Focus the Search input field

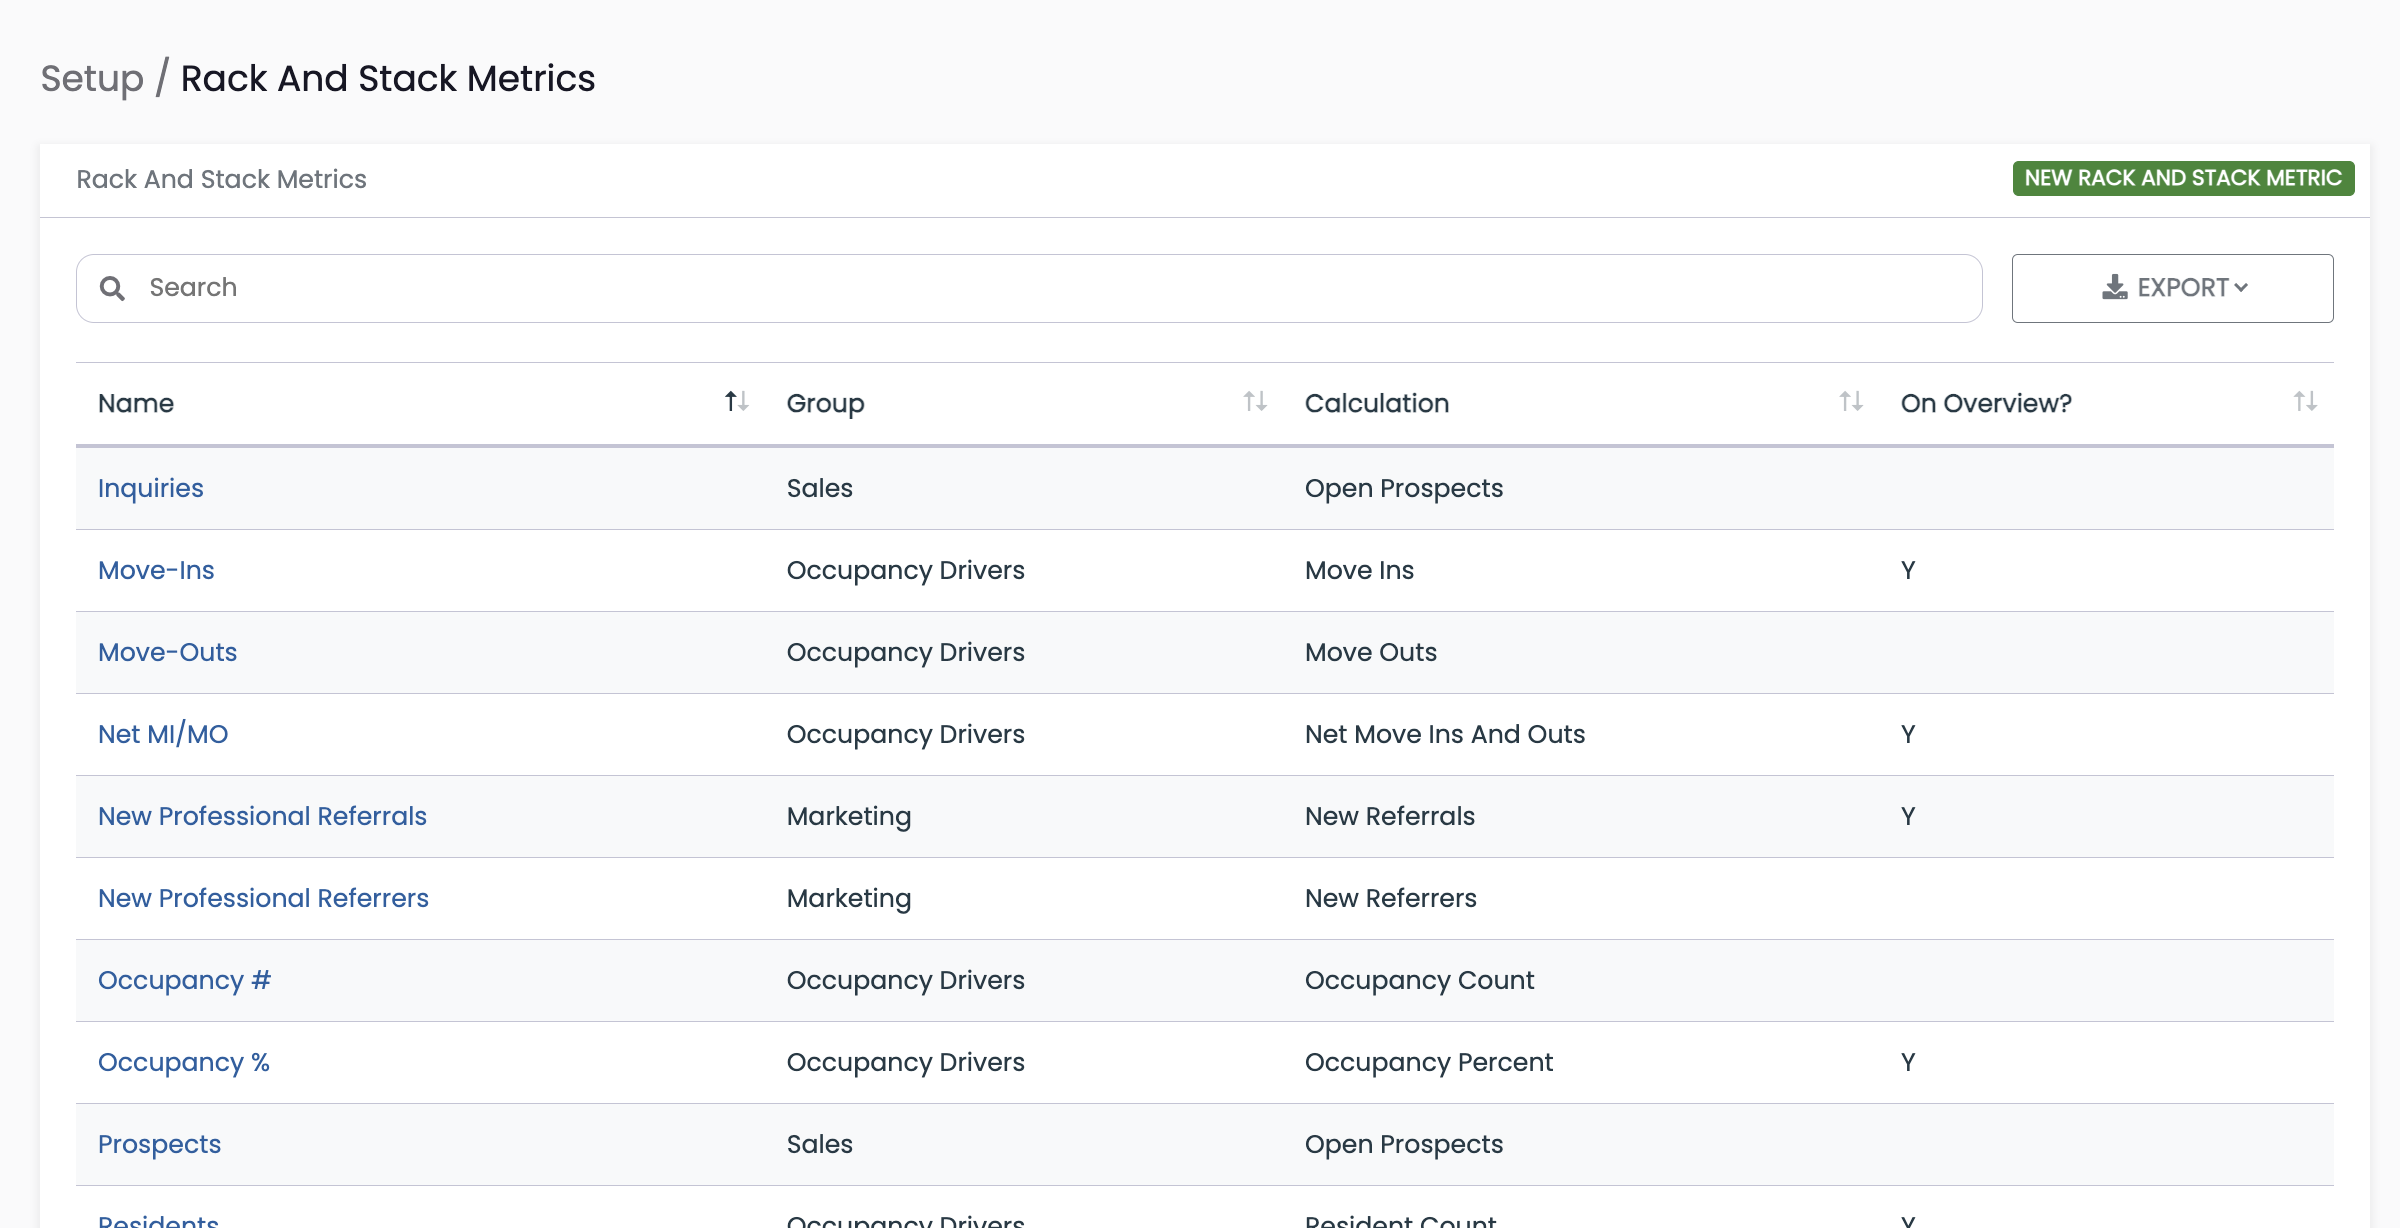1029,288
